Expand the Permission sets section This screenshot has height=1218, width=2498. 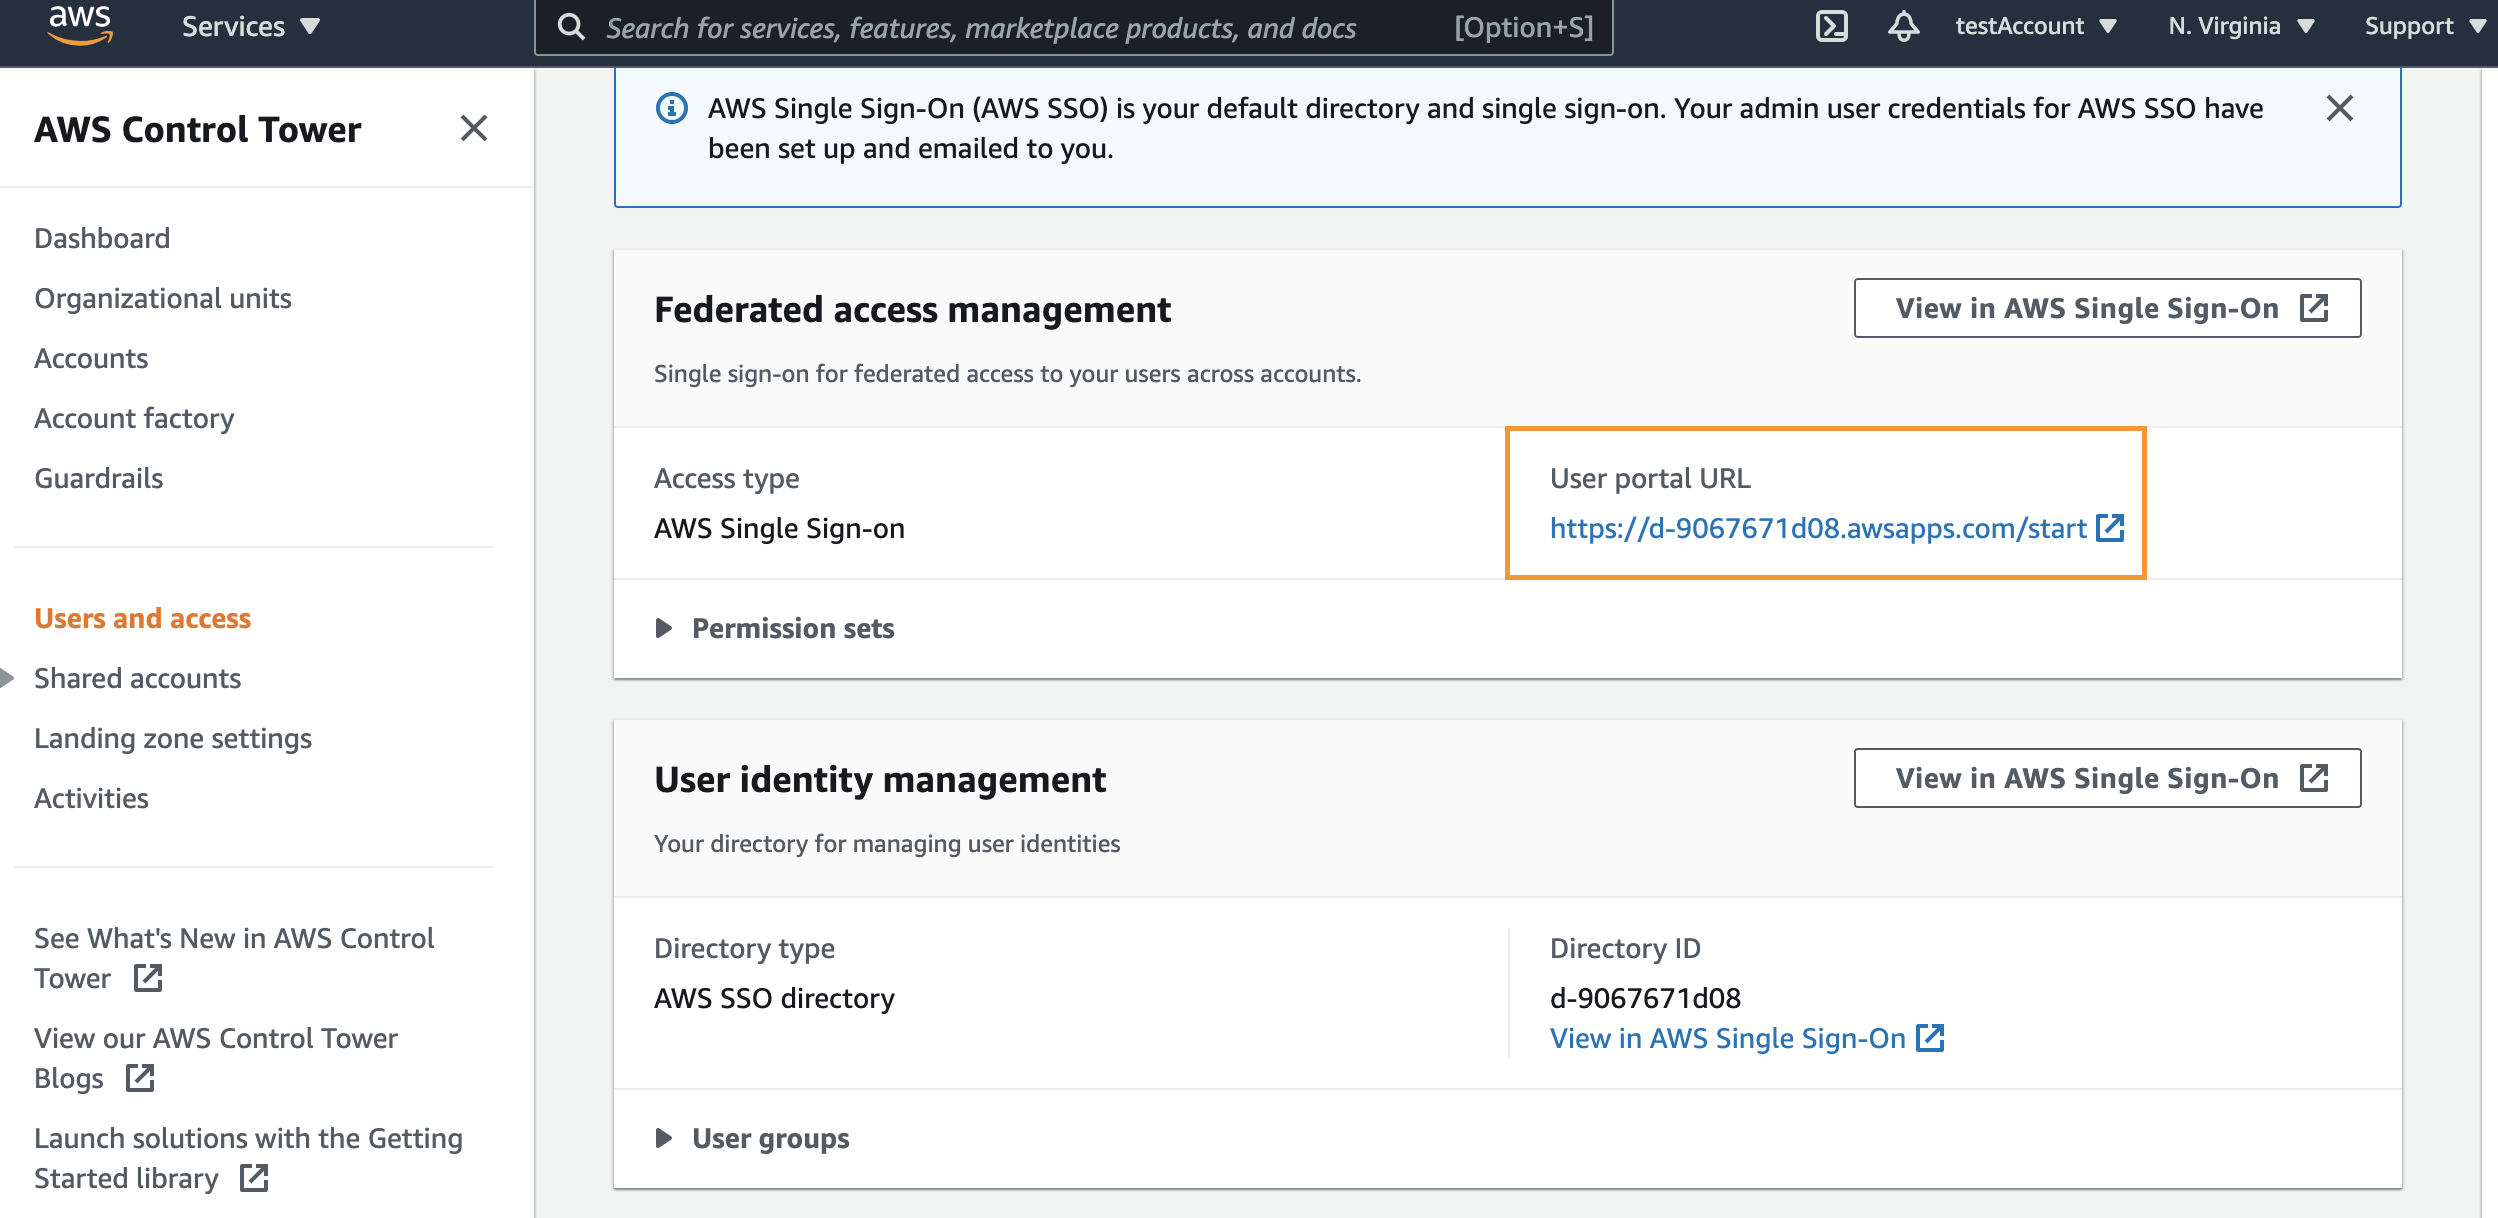click(x=774, y=628)
